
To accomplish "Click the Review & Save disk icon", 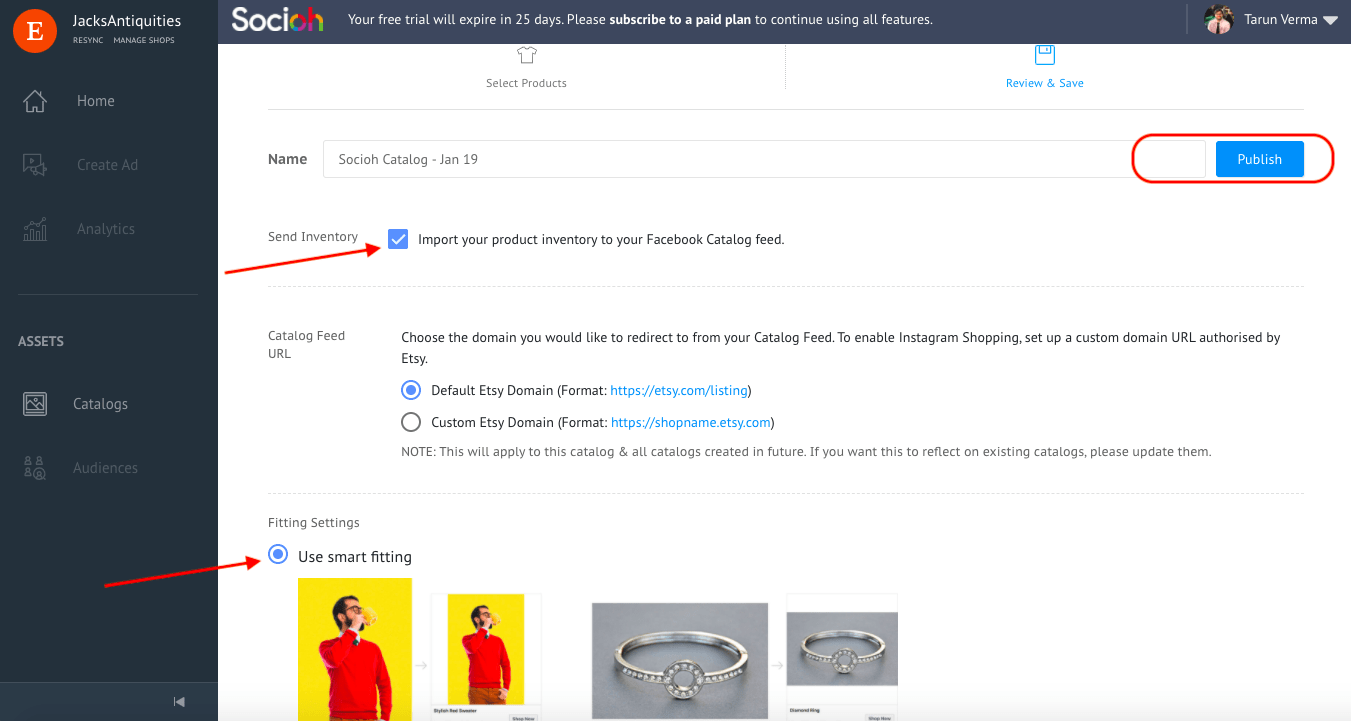I will (1044, 54).
